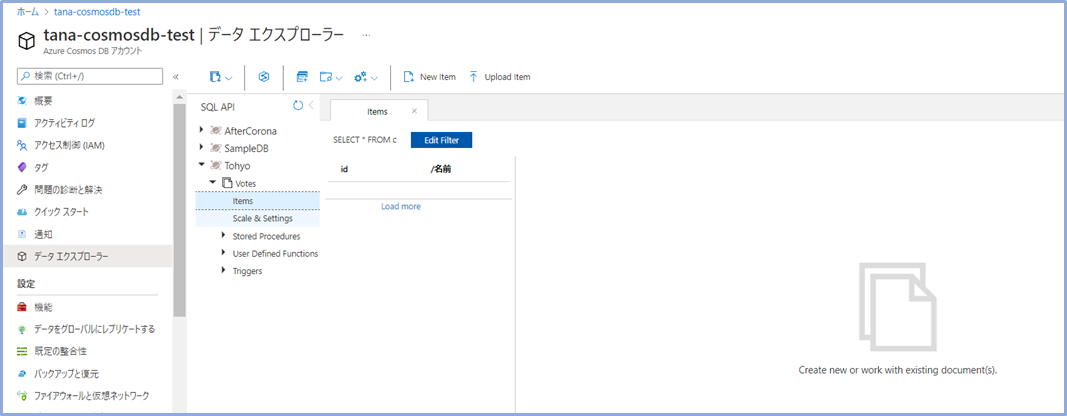Click the ellipsis more options beside the title
The image size is (1067, 416).
pos(366,35)
